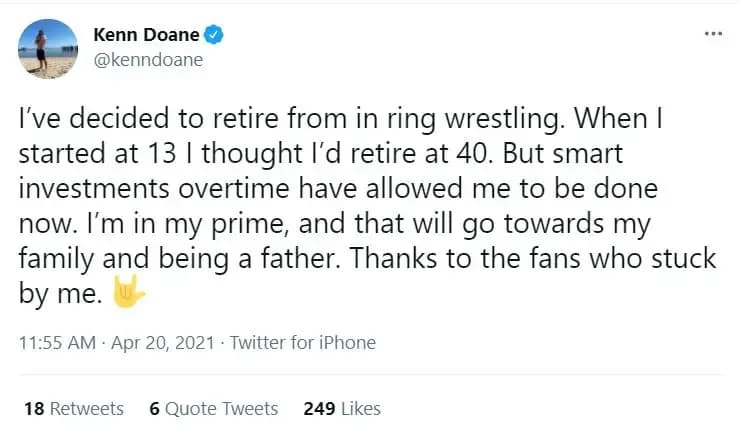The width and height of the screenshot is (740, 440).
Task: View the 18 Retweets list
Action: (x=73, y=408)
